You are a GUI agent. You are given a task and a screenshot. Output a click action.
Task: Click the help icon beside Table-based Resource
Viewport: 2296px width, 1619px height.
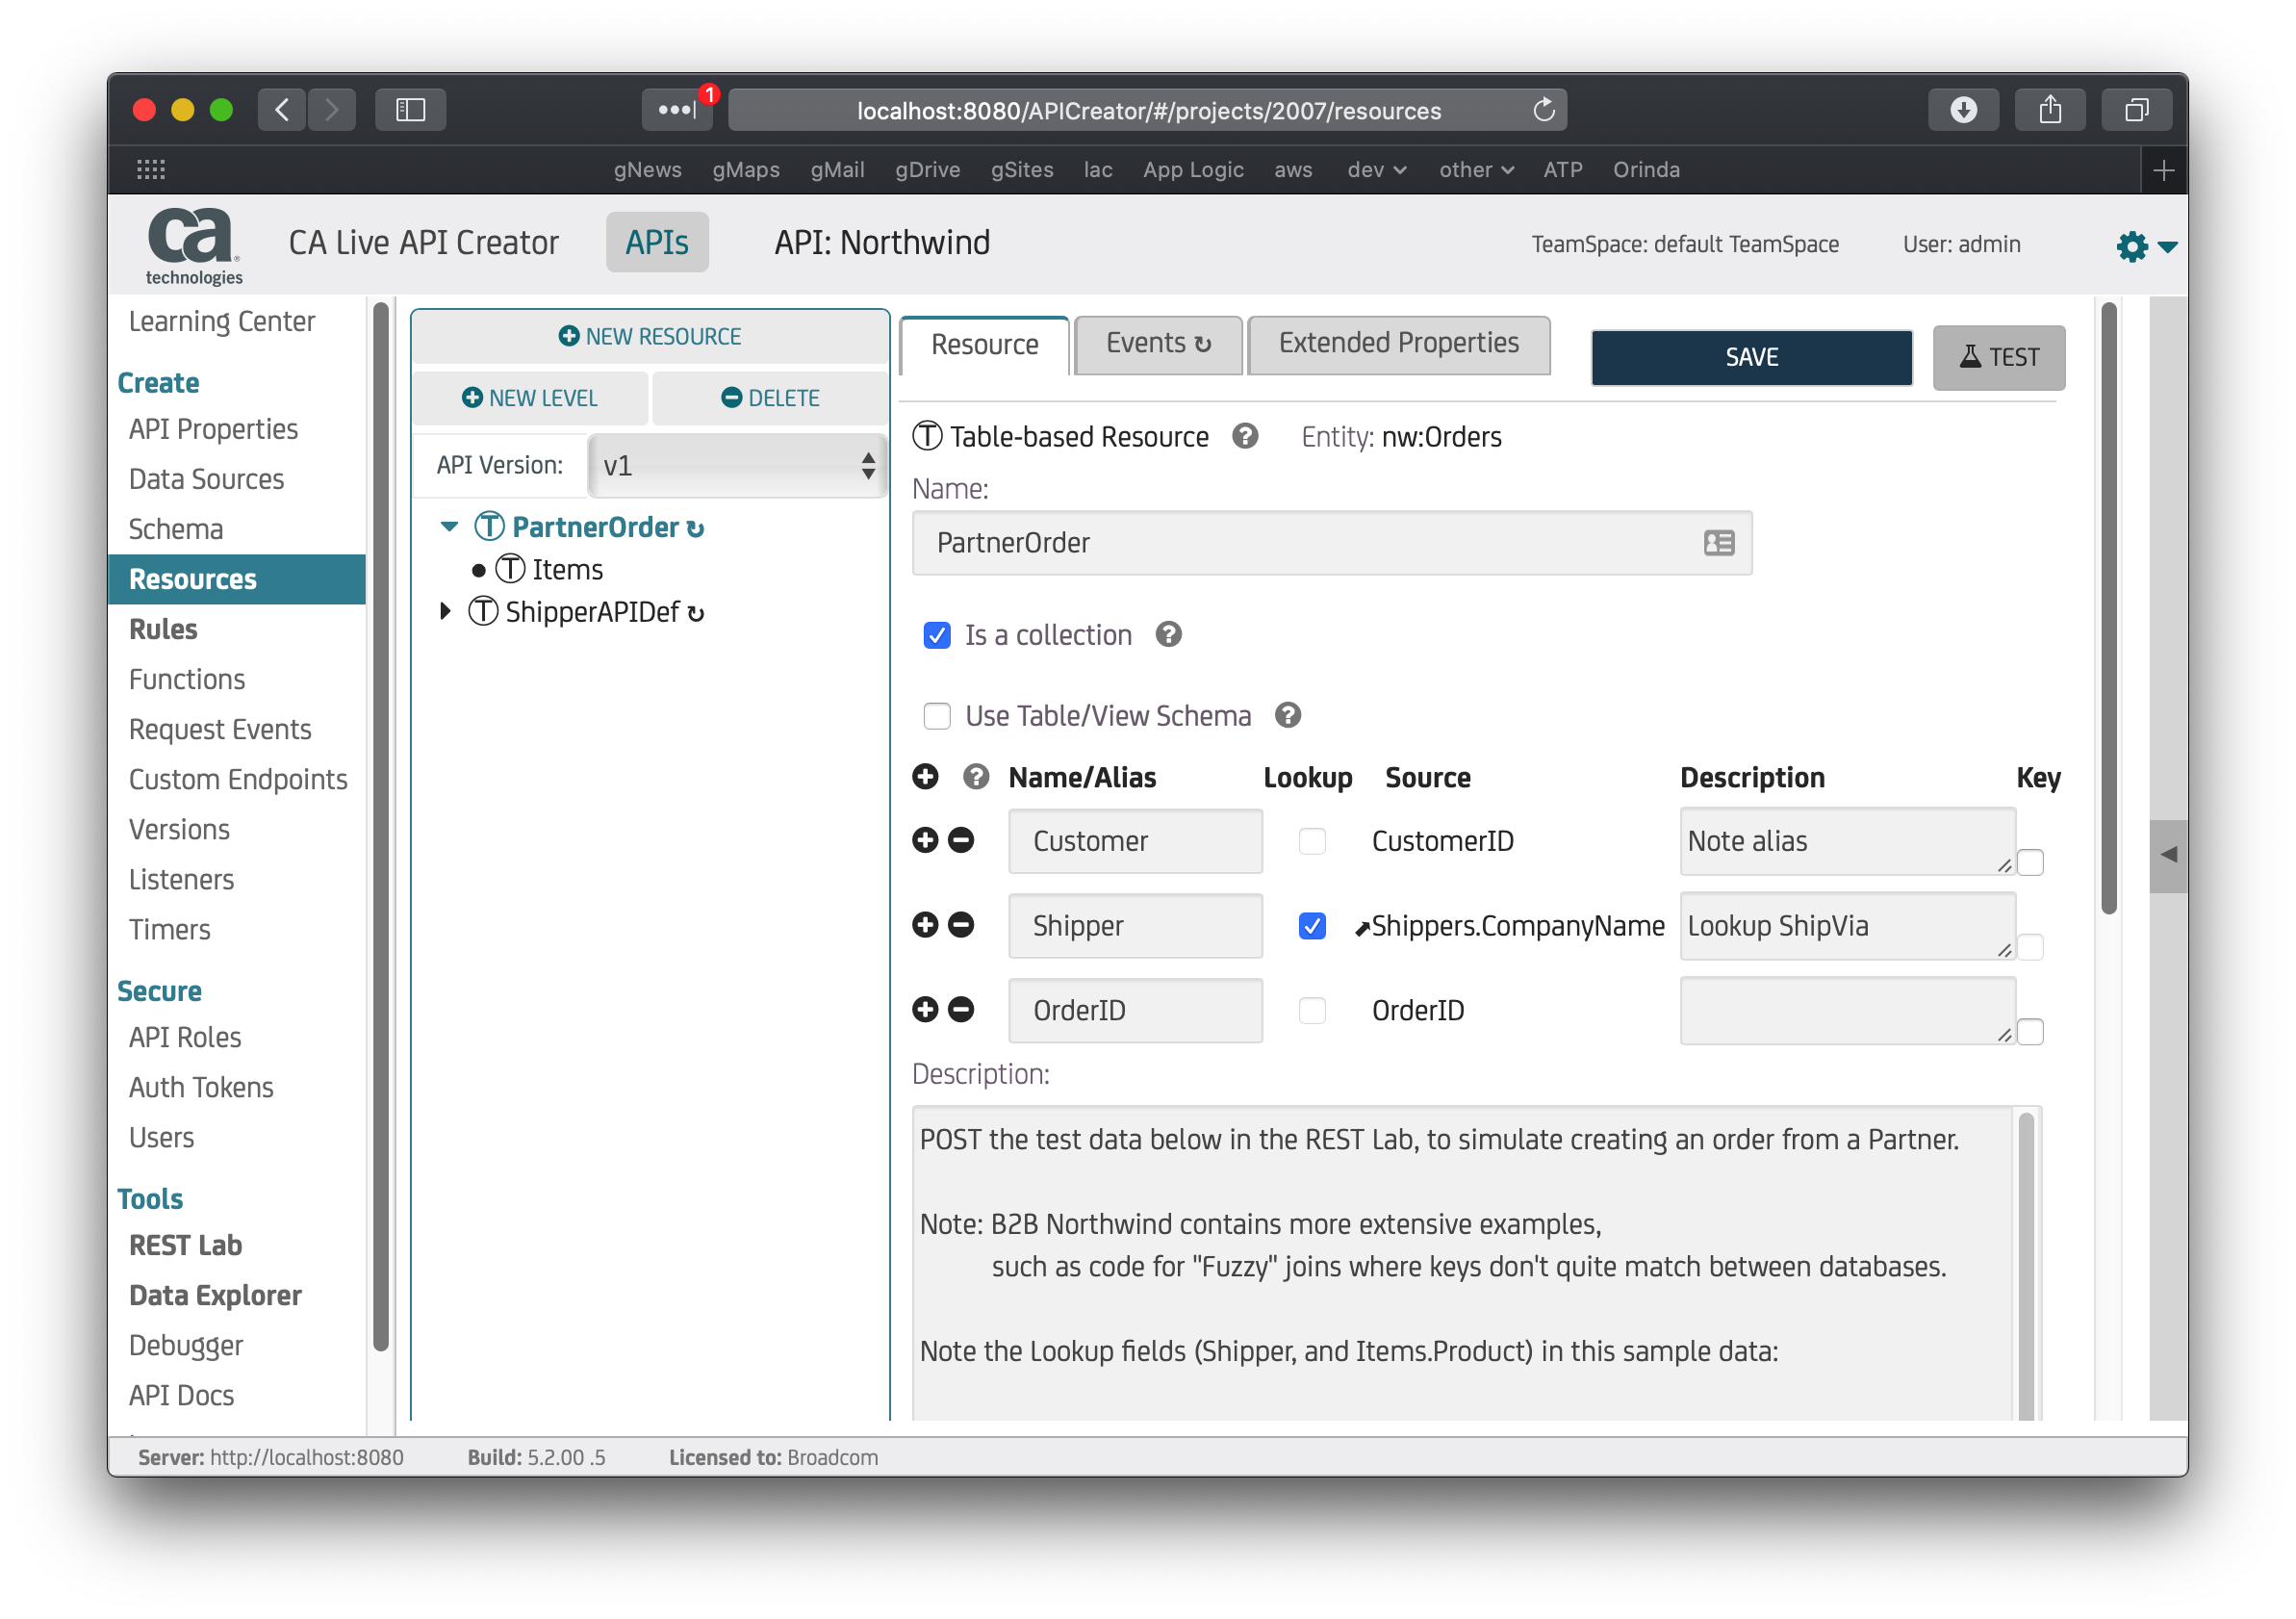(1244, 436)
